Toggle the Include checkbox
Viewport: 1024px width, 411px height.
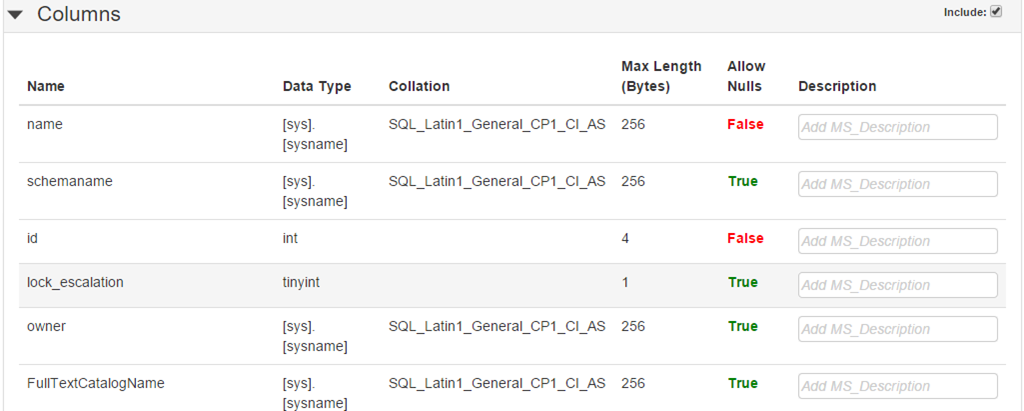[996, 12]
